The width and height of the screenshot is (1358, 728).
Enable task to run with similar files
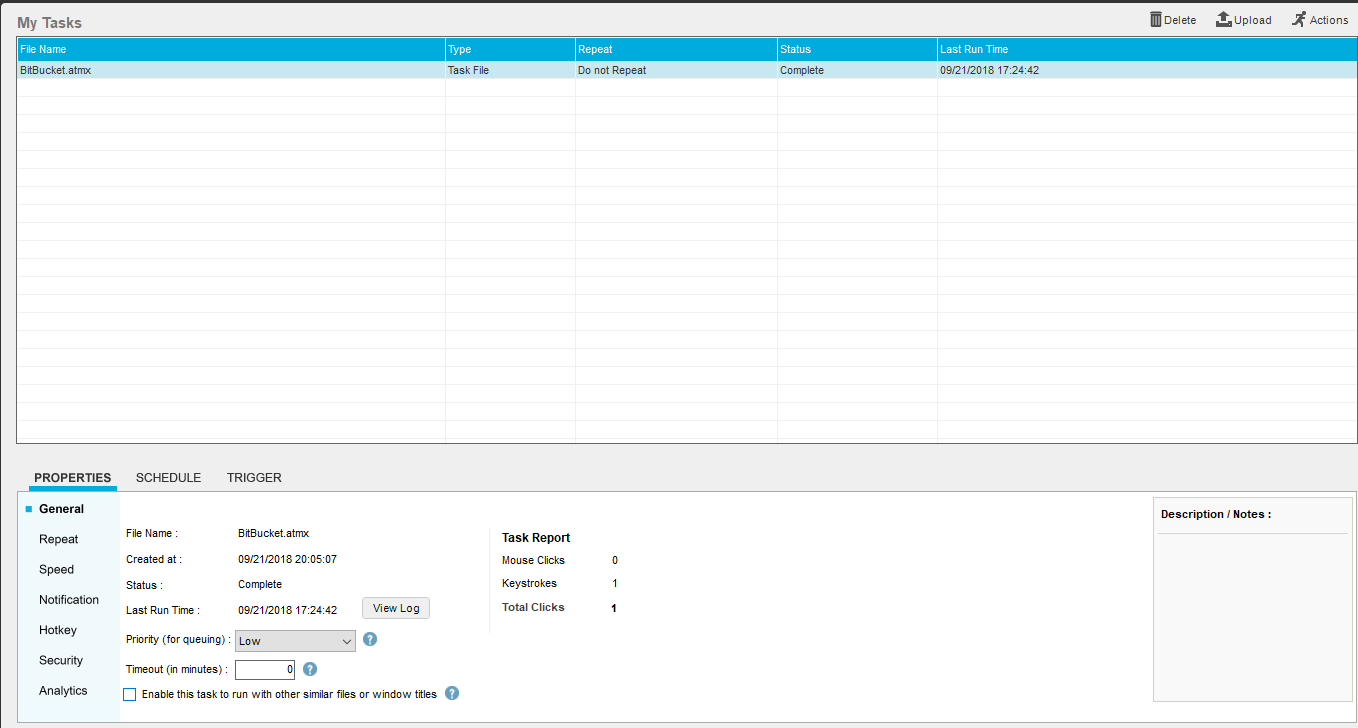pos(130,694)
